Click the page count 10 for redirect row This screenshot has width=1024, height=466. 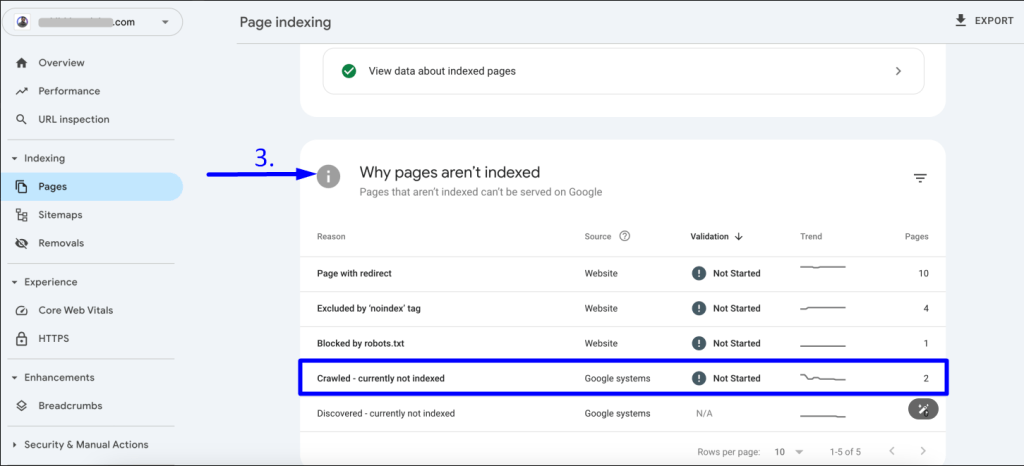(923, 273)
